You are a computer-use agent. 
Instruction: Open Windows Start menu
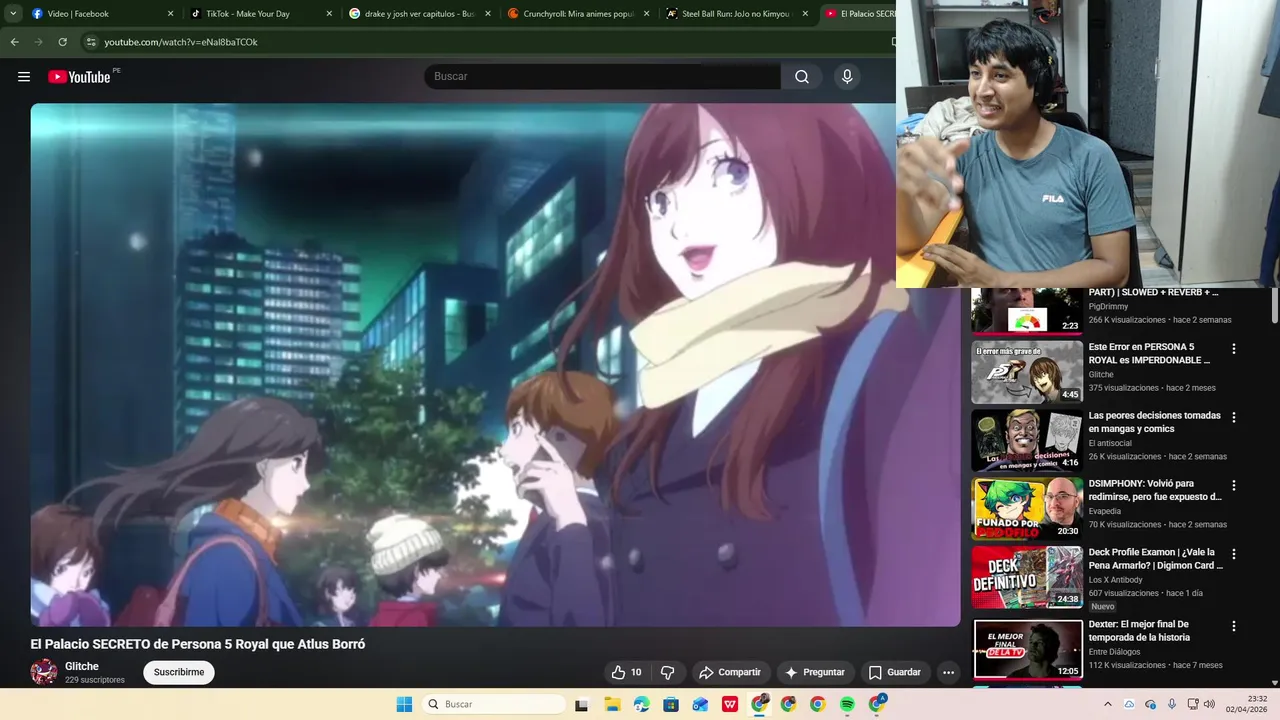[404, 704]
